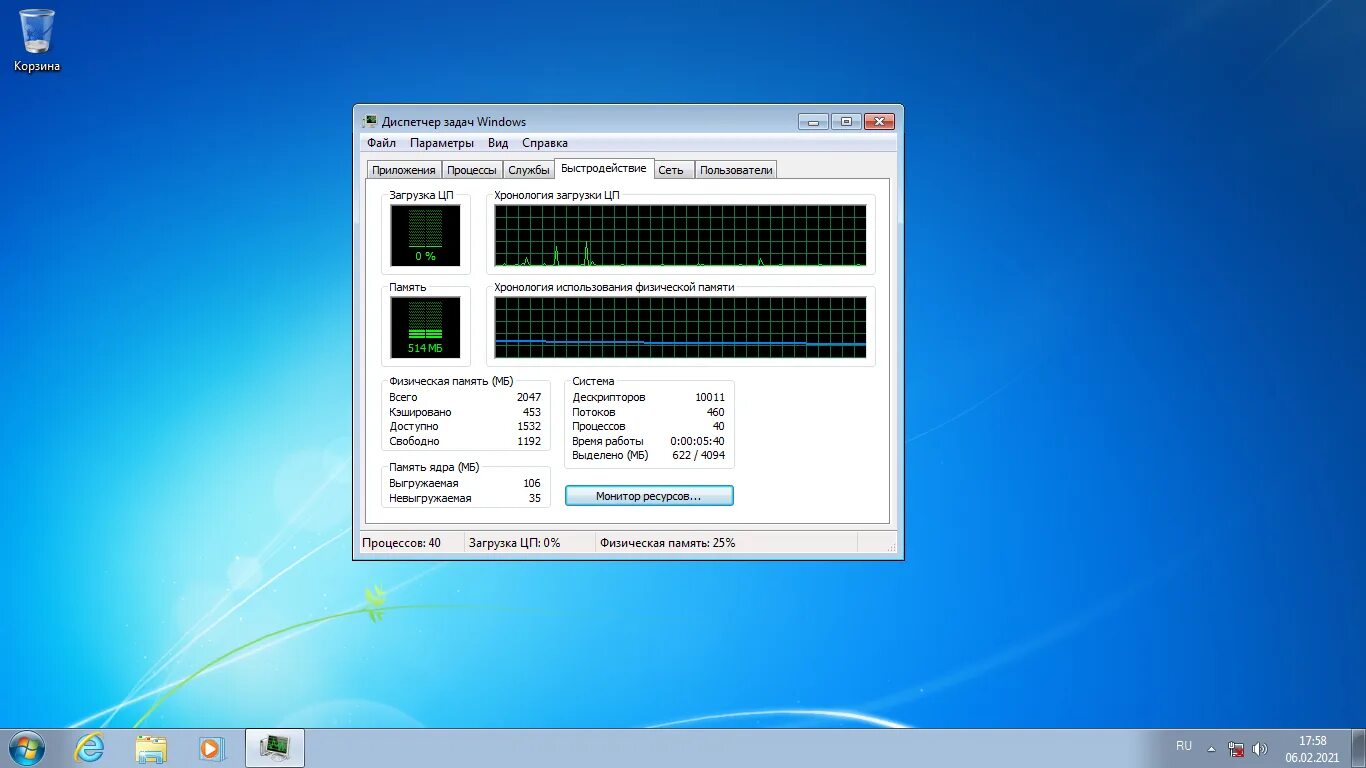Image resolution: width=1366 pixels, height=768 pixels.
Task: Select the Быстродействие tab
Action: coord(604,168)
